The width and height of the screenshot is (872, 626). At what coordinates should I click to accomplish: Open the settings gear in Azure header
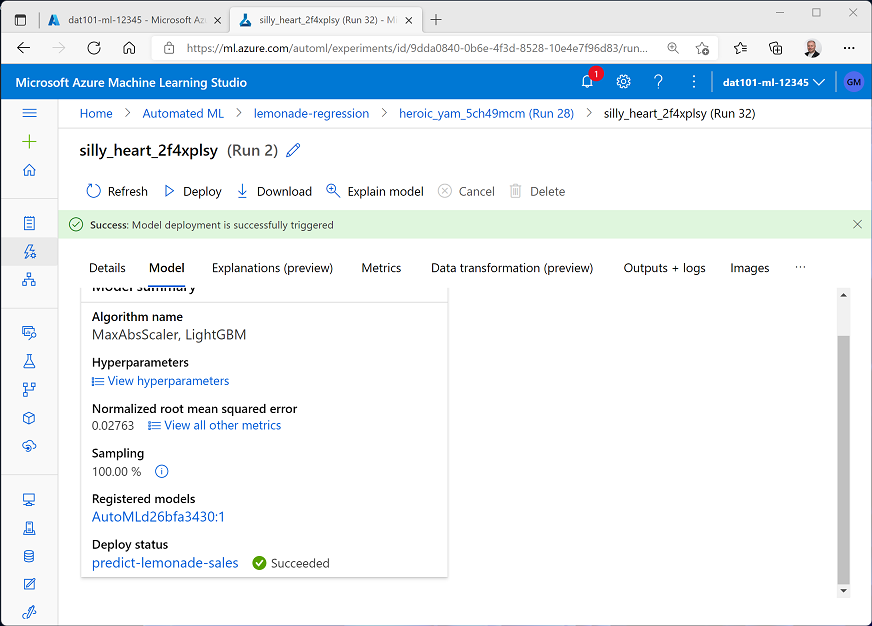(623, 82)
